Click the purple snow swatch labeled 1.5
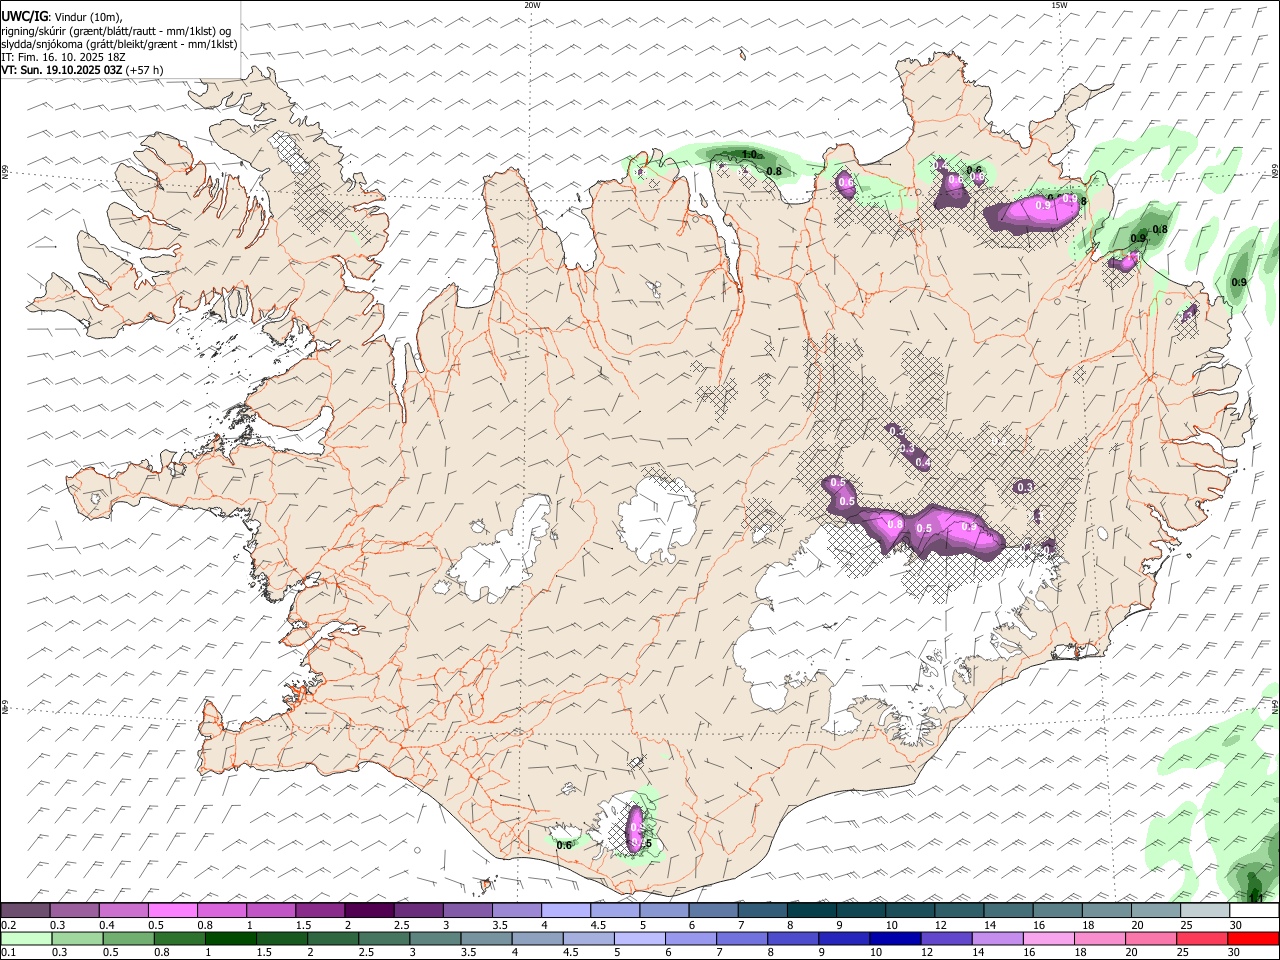The width and height of the screenshot is (1280, 960). (x=320, y=910)
